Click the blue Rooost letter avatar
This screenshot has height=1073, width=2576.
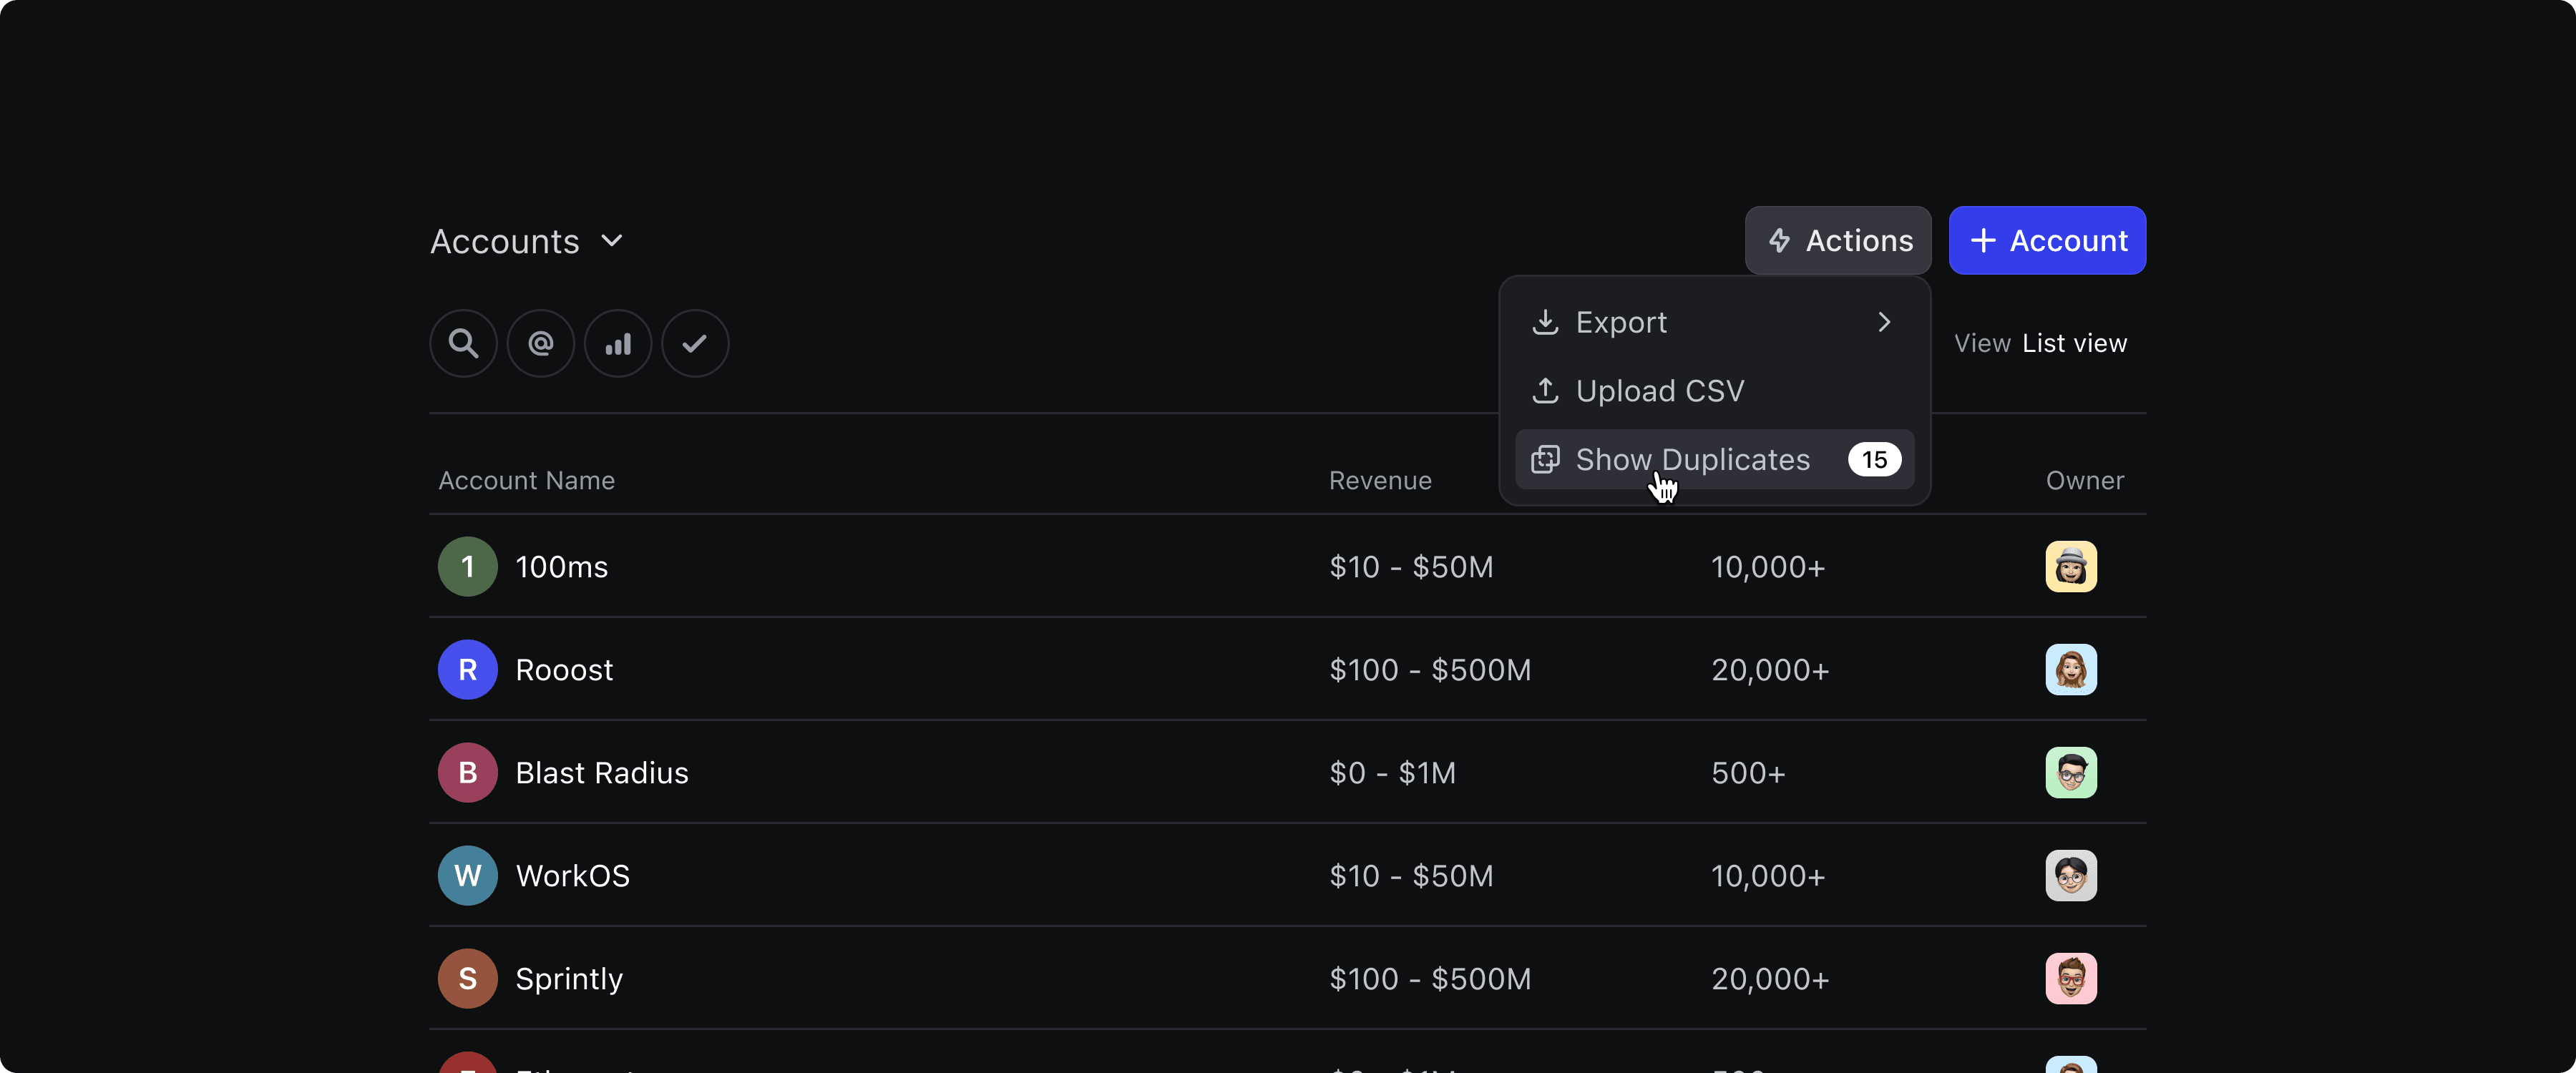pos(467,670)
